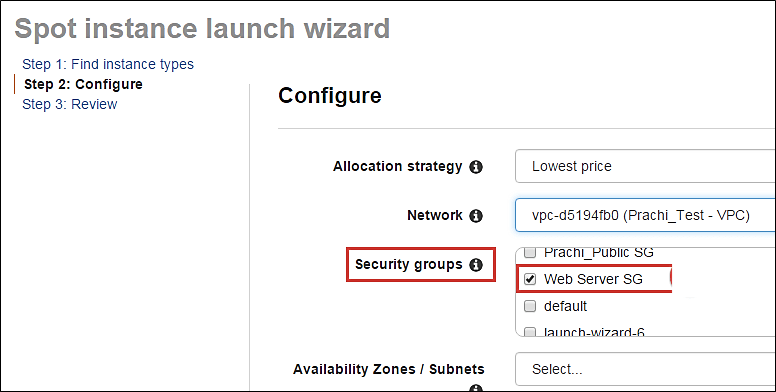Enable the default security group checkbox
776x392 pixels.
click(530, 307)
